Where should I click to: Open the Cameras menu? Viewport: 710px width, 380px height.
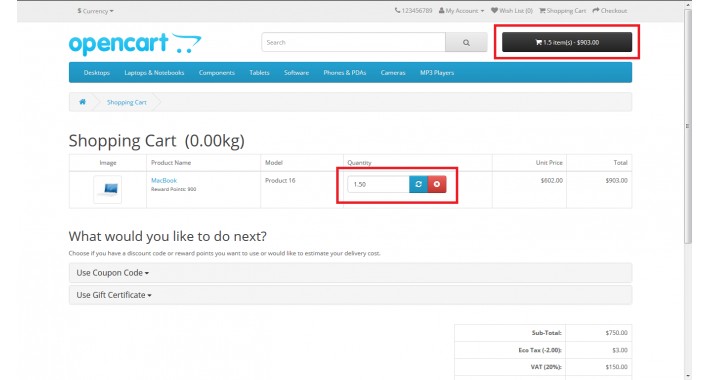point(393,72)
